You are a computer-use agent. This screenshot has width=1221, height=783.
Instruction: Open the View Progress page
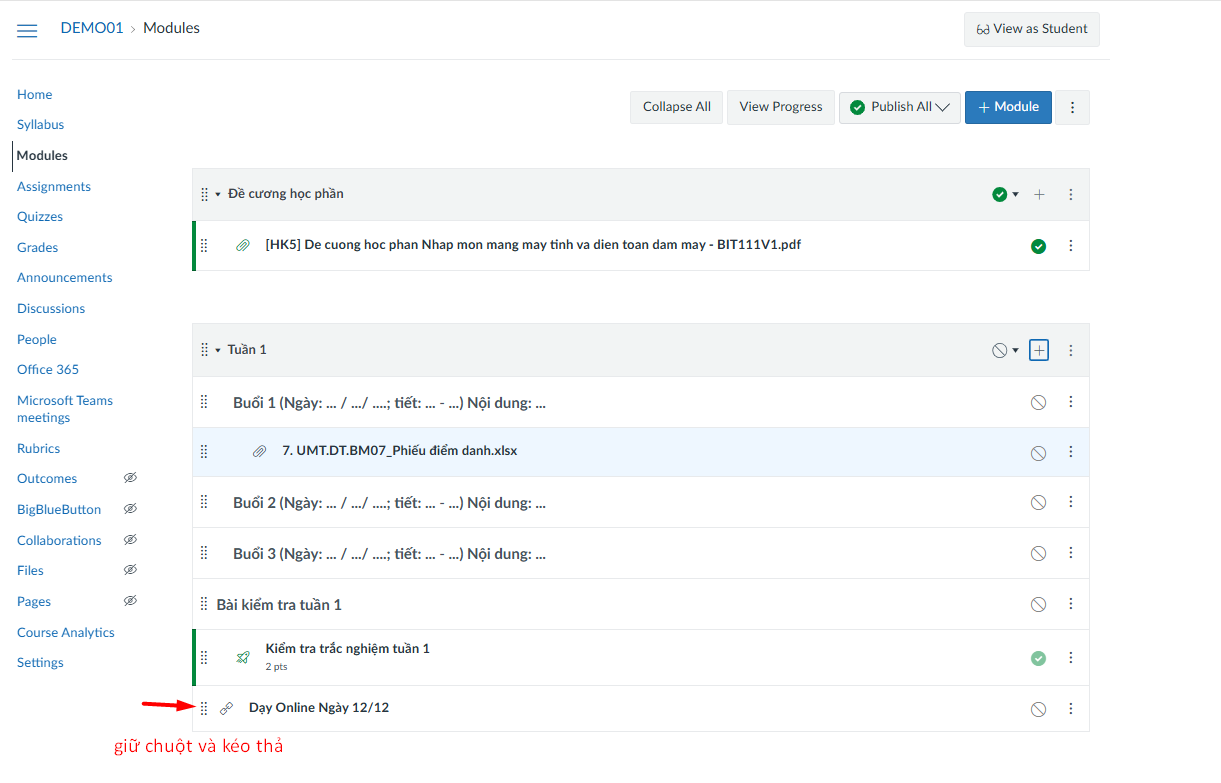coord(780,107)
